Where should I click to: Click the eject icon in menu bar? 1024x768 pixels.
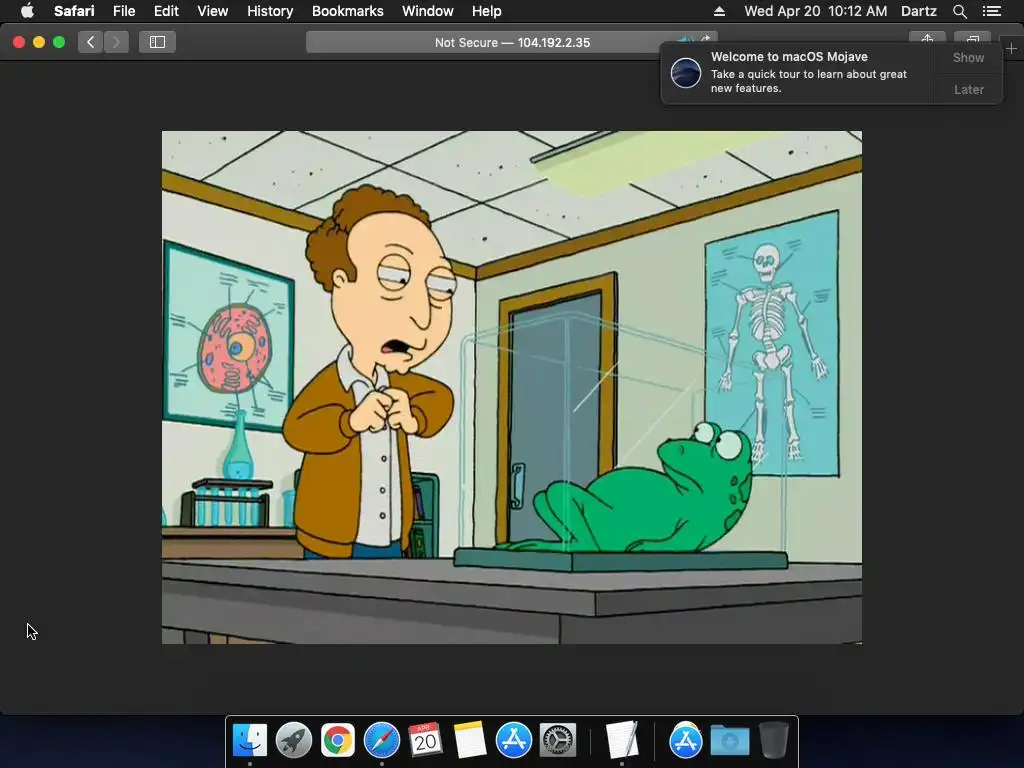(719, 11)
